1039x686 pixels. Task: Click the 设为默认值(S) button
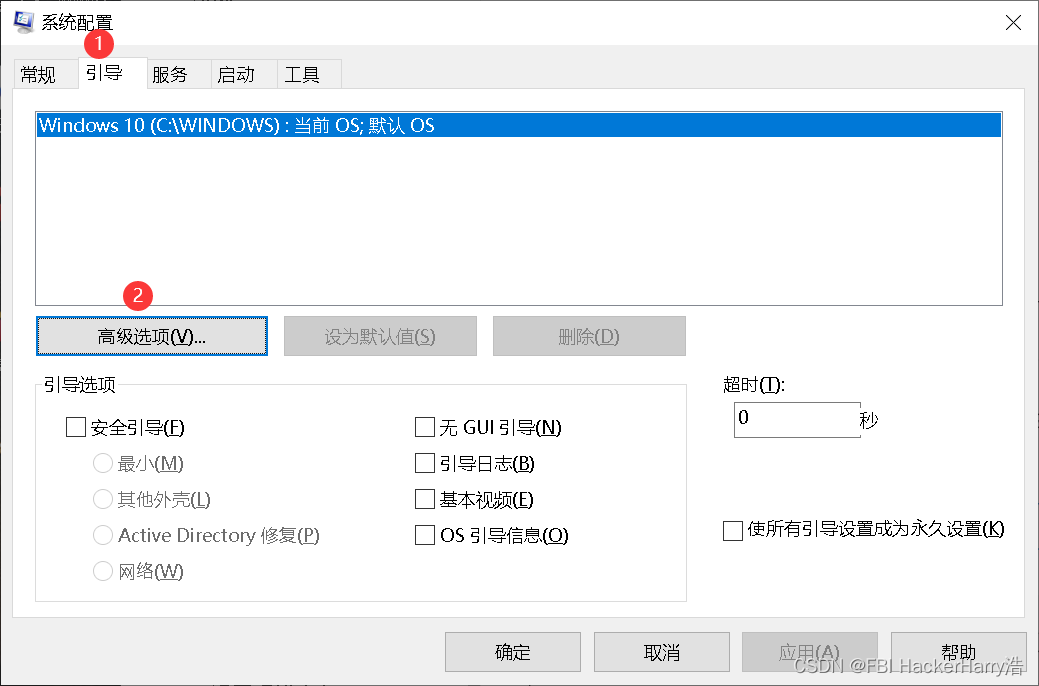tap(380, 336)
